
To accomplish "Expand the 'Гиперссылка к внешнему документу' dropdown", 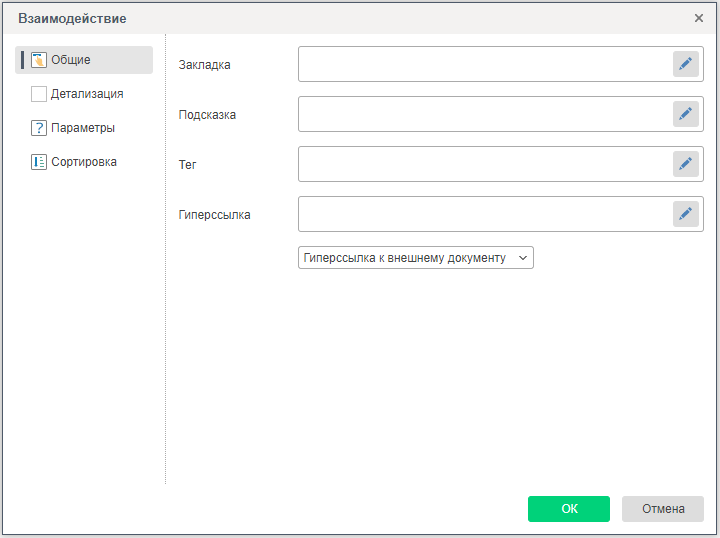I will (x=416, y=258).
